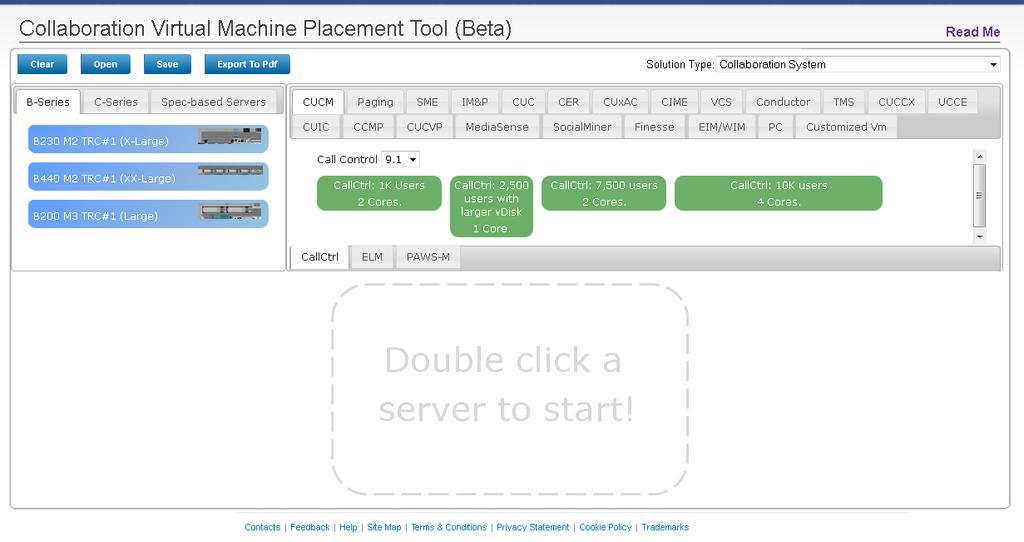Open the Help footer link

tap(348, 527)
